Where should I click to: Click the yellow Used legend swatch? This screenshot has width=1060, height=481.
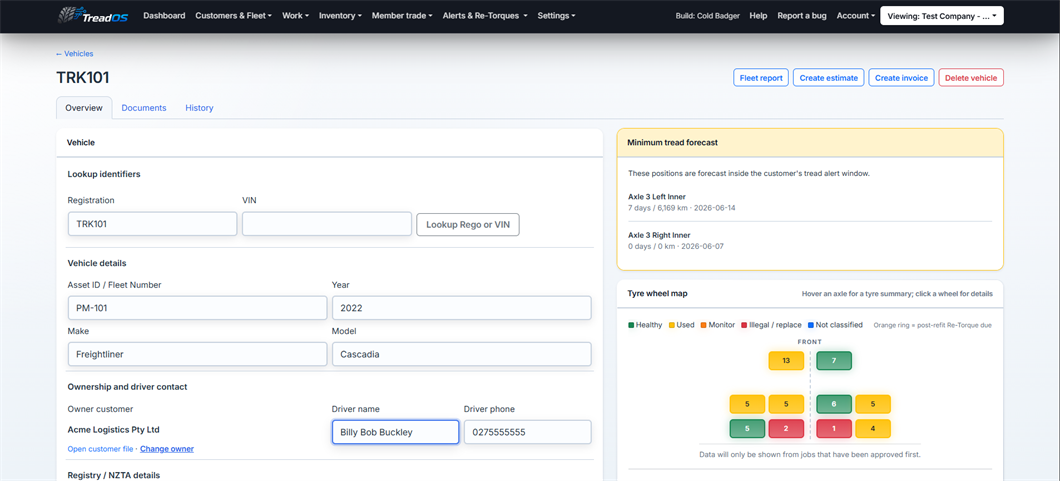[x=672, y=325]
